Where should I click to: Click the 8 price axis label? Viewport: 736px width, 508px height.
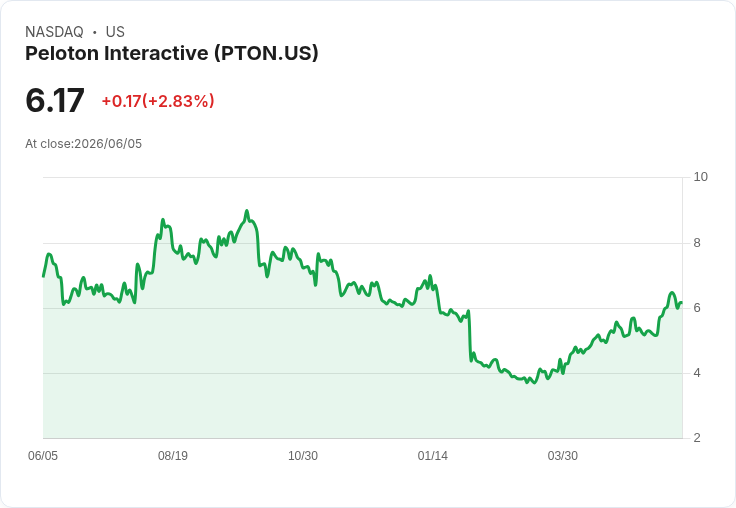pyautogui.click(x=697, y=243)
